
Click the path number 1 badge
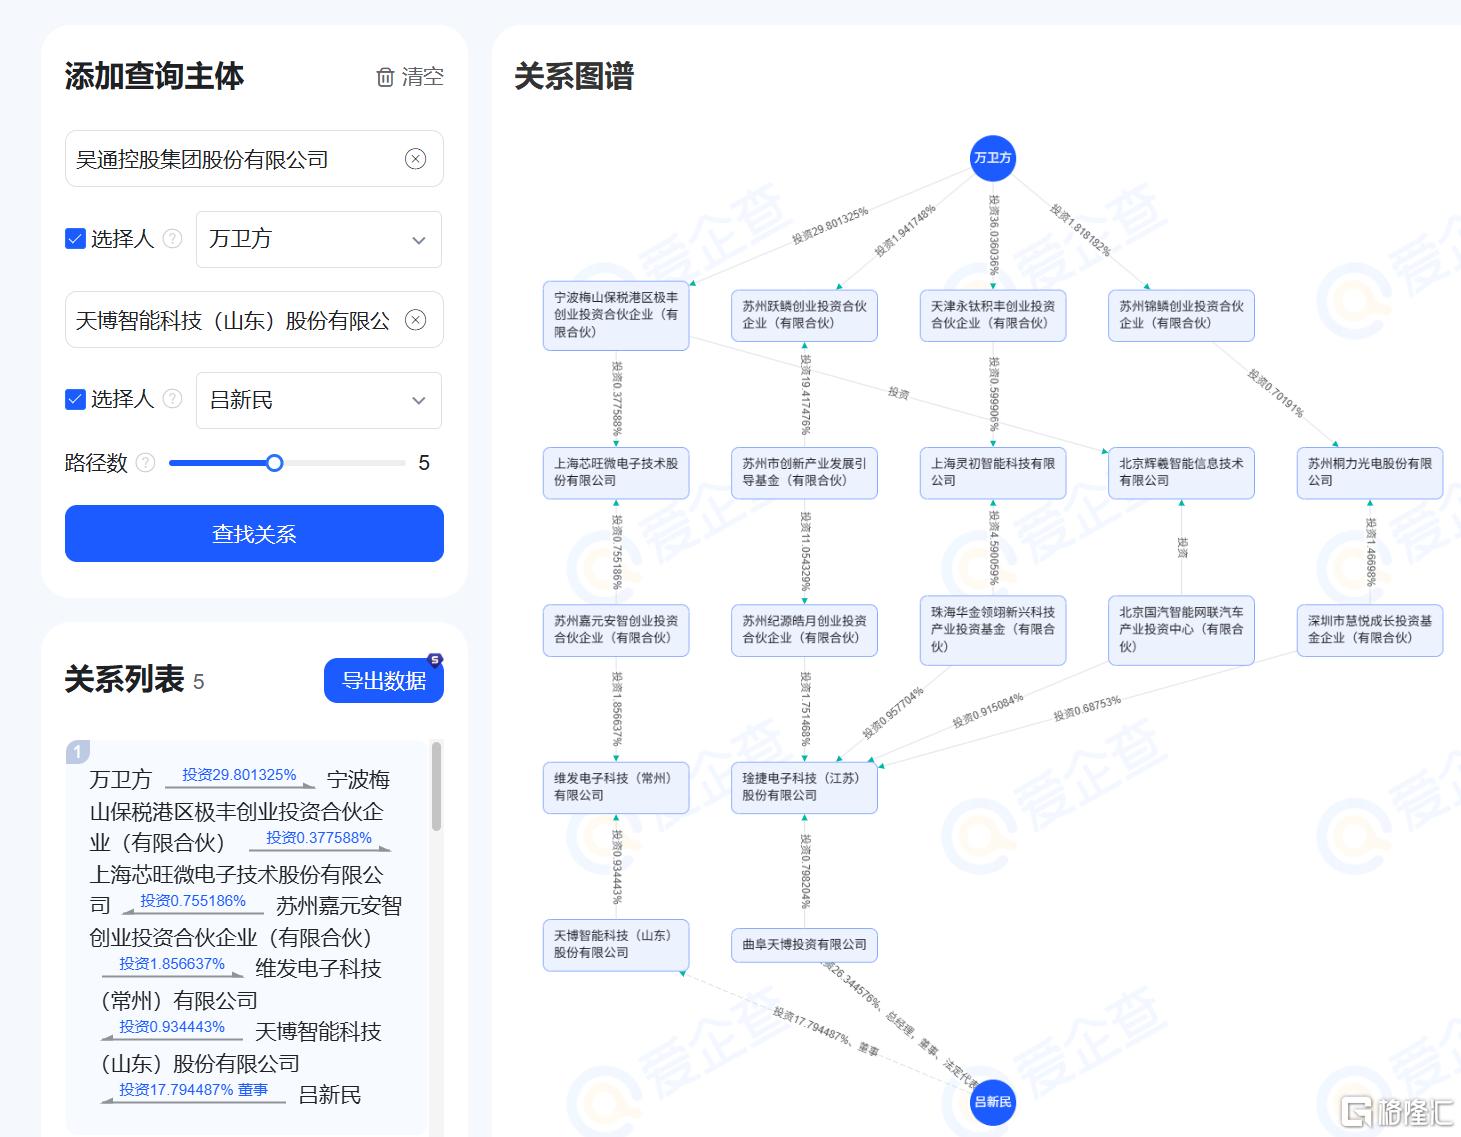78,751
